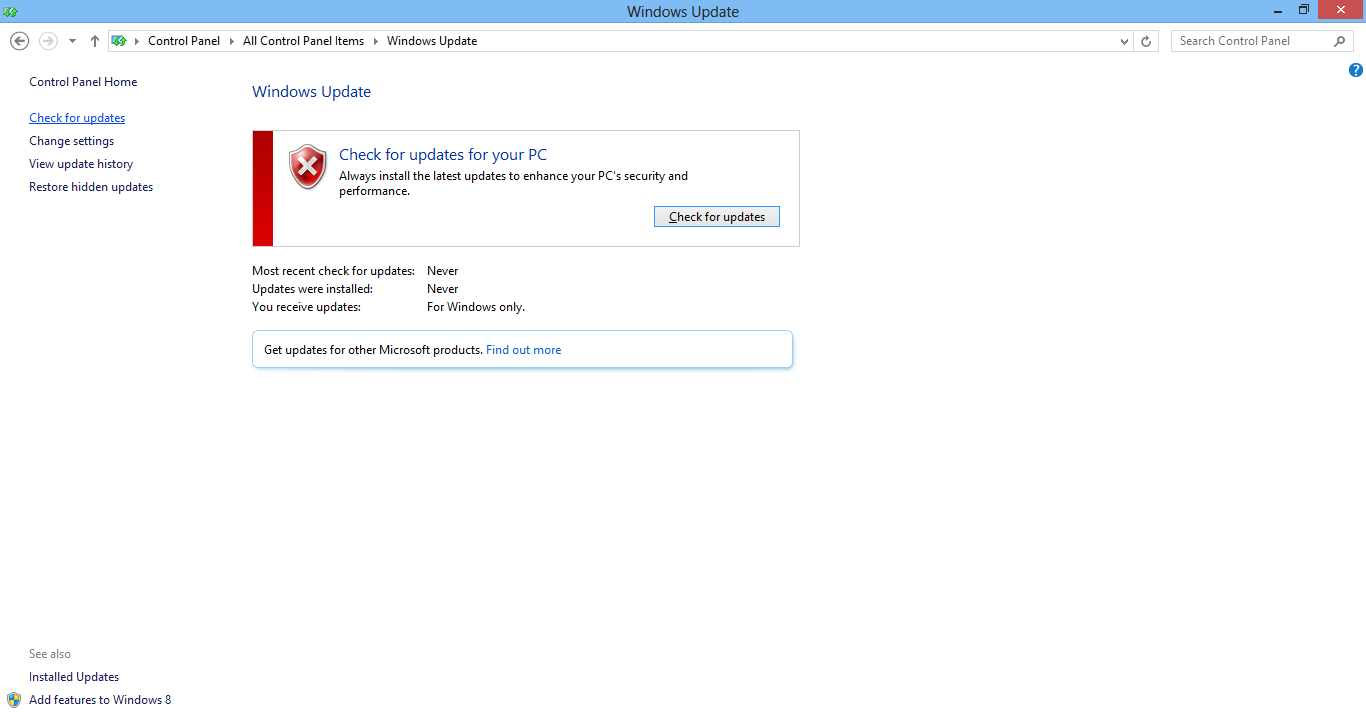Open the recent locations dropdown arrow
This screenshot has width=1366, height=728.
[72, 41]
